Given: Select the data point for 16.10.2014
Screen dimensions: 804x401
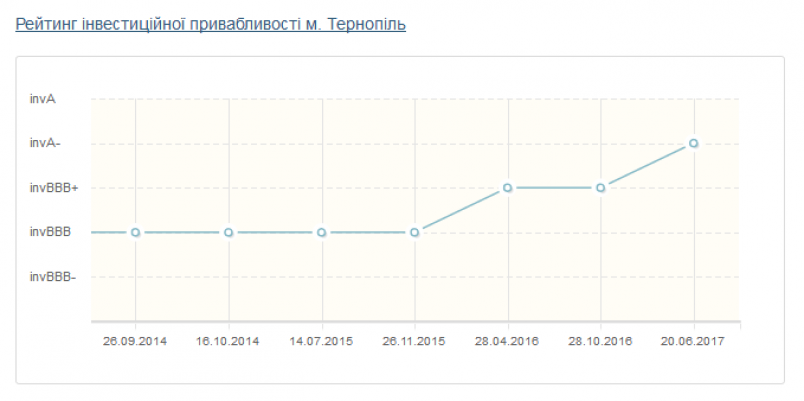Looking at the screenshot, I should [229, 233].
